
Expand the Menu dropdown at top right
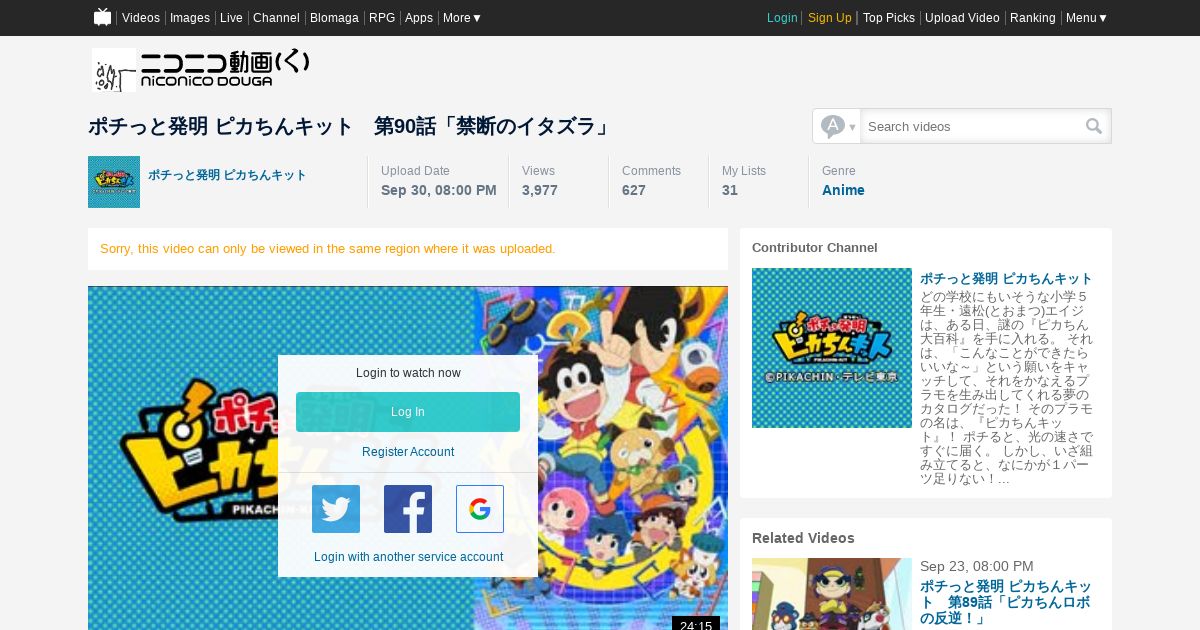(x=1086, y=18)
